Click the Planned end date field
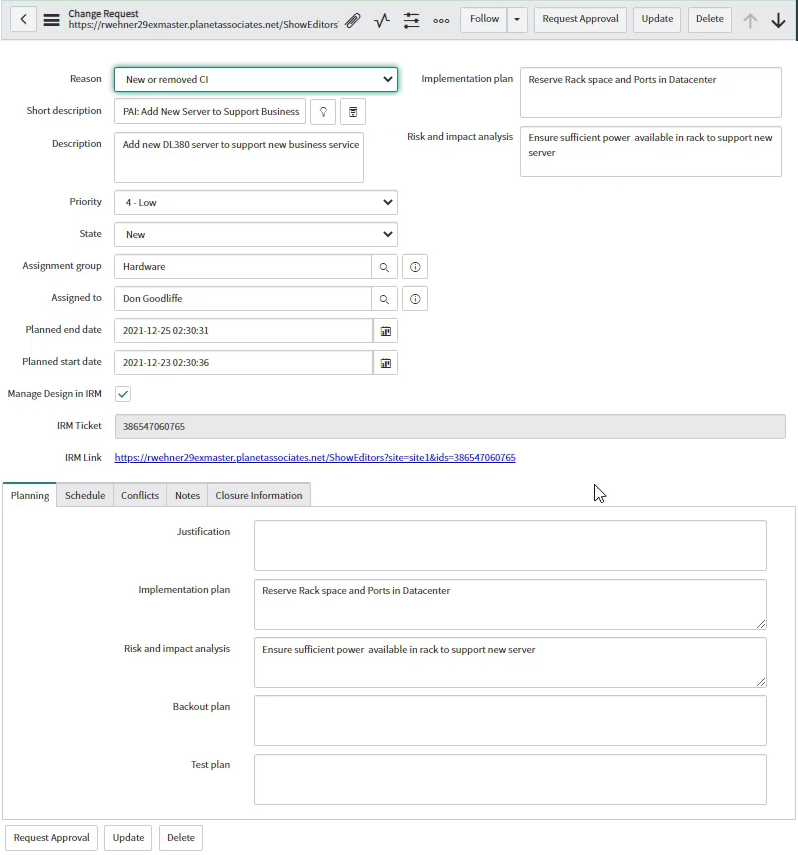The image size is (798, 855). tap(243, 331)
